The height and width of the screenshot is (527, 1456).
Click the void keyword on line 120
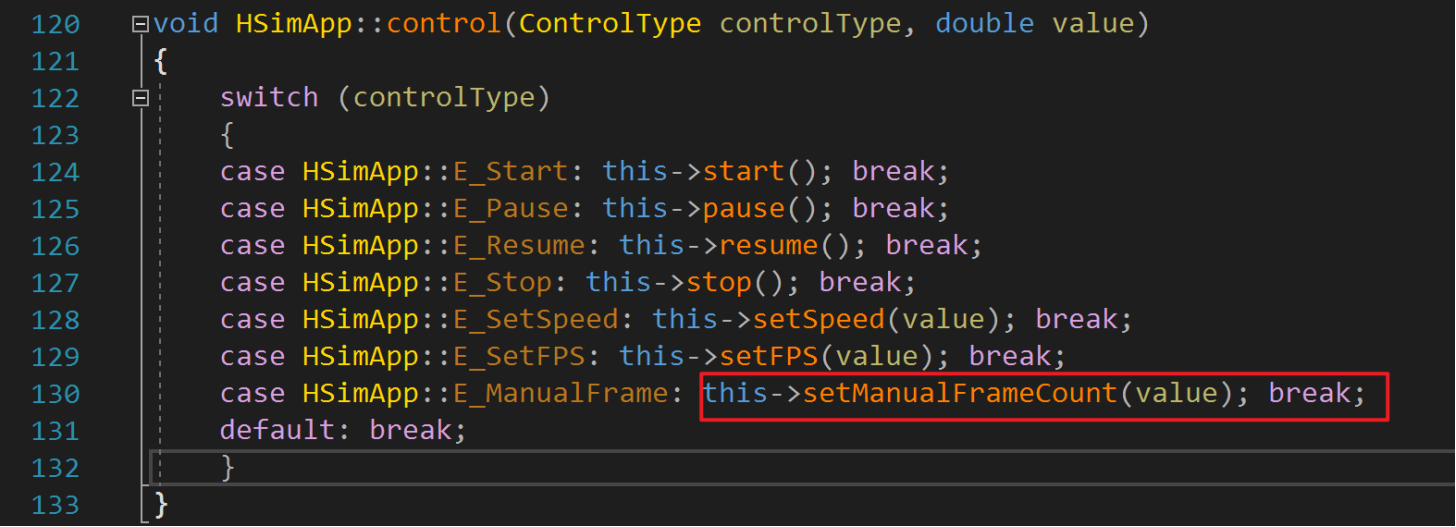(x=186, y=24)
